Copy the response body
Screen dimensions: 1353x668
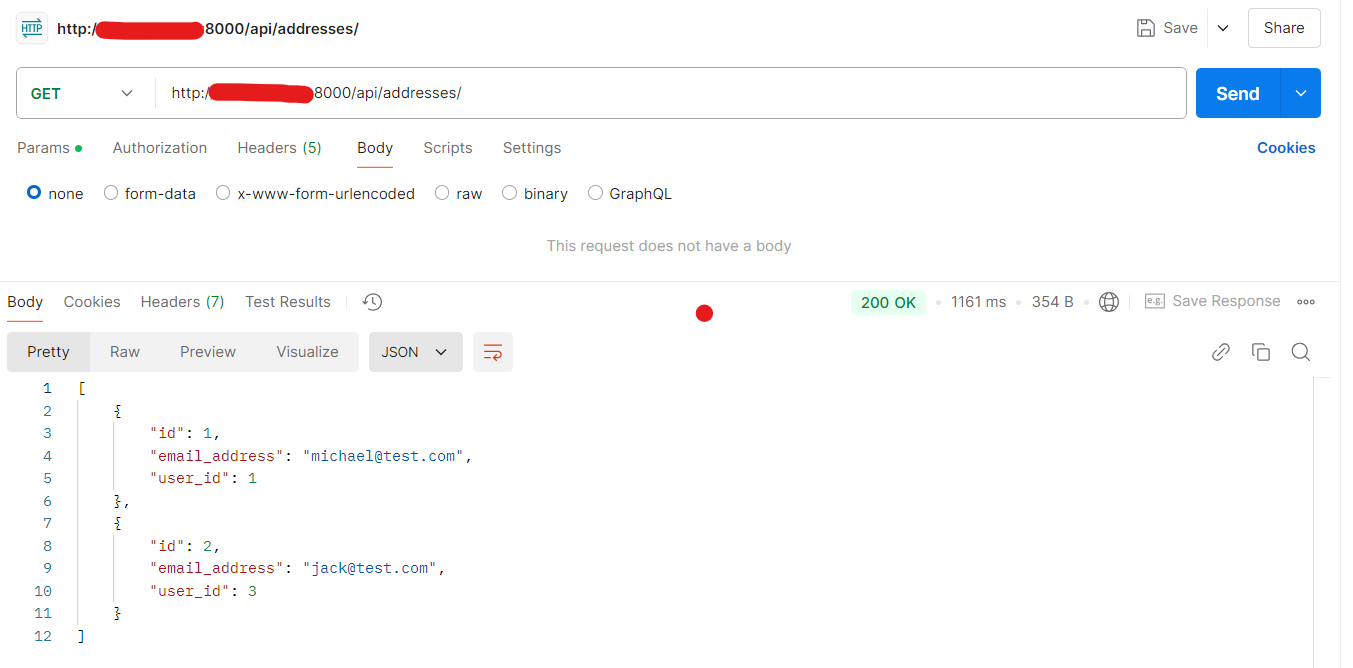click(1261, 352)
